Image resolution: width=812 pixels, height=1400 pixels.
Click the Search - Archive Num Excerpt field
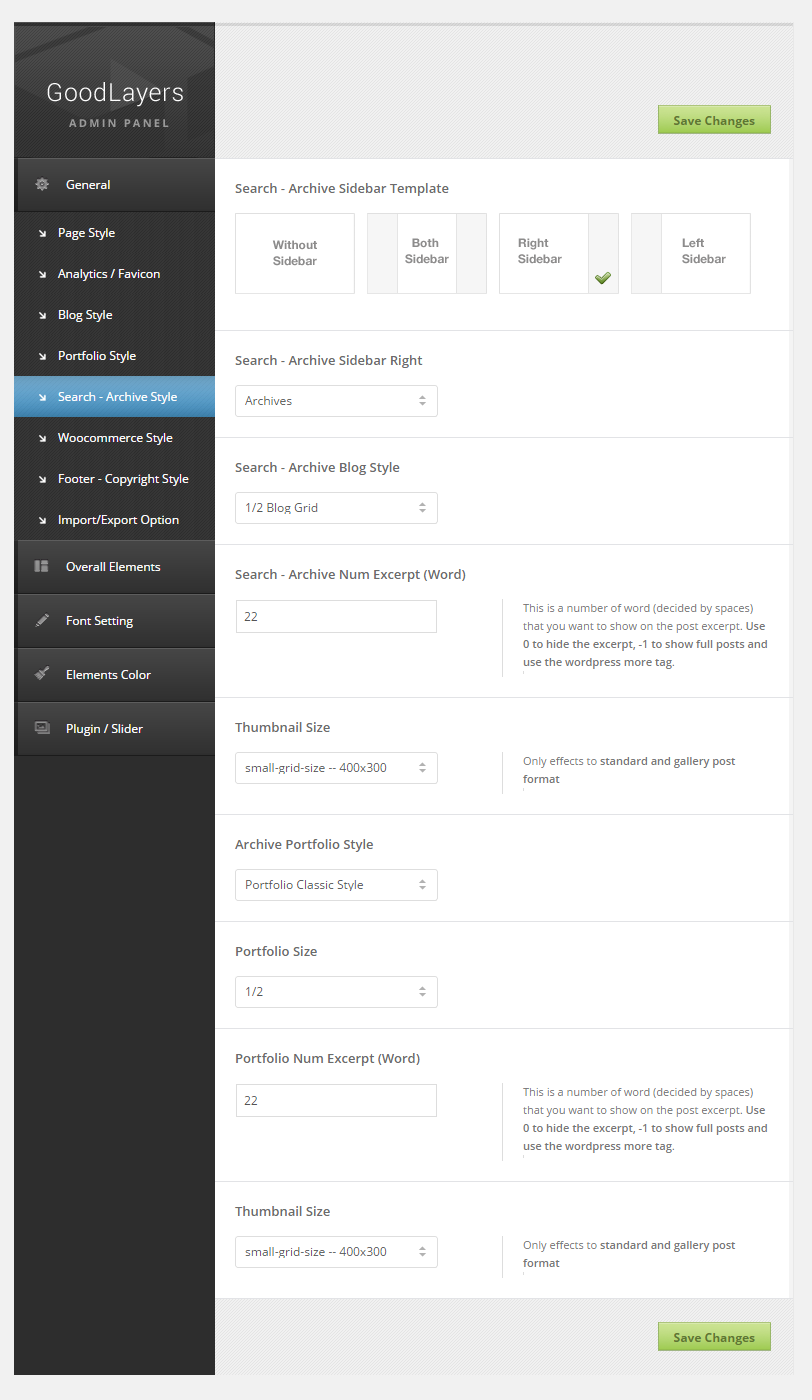[336, 617]
